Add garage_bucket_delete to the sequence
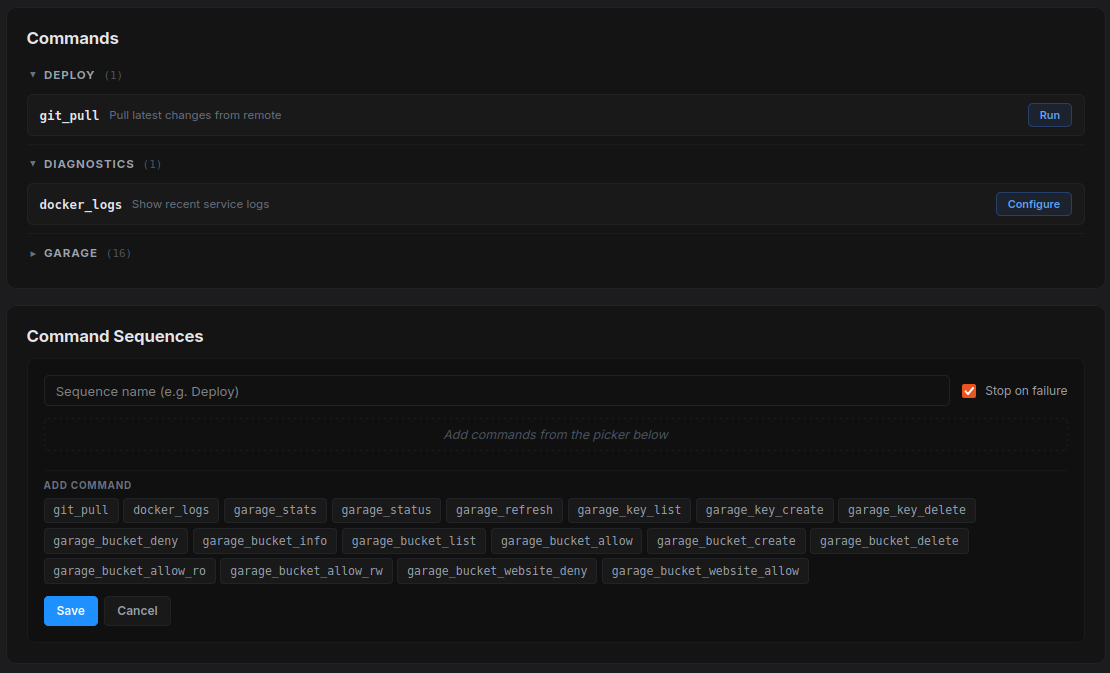 tap(889, 541)
